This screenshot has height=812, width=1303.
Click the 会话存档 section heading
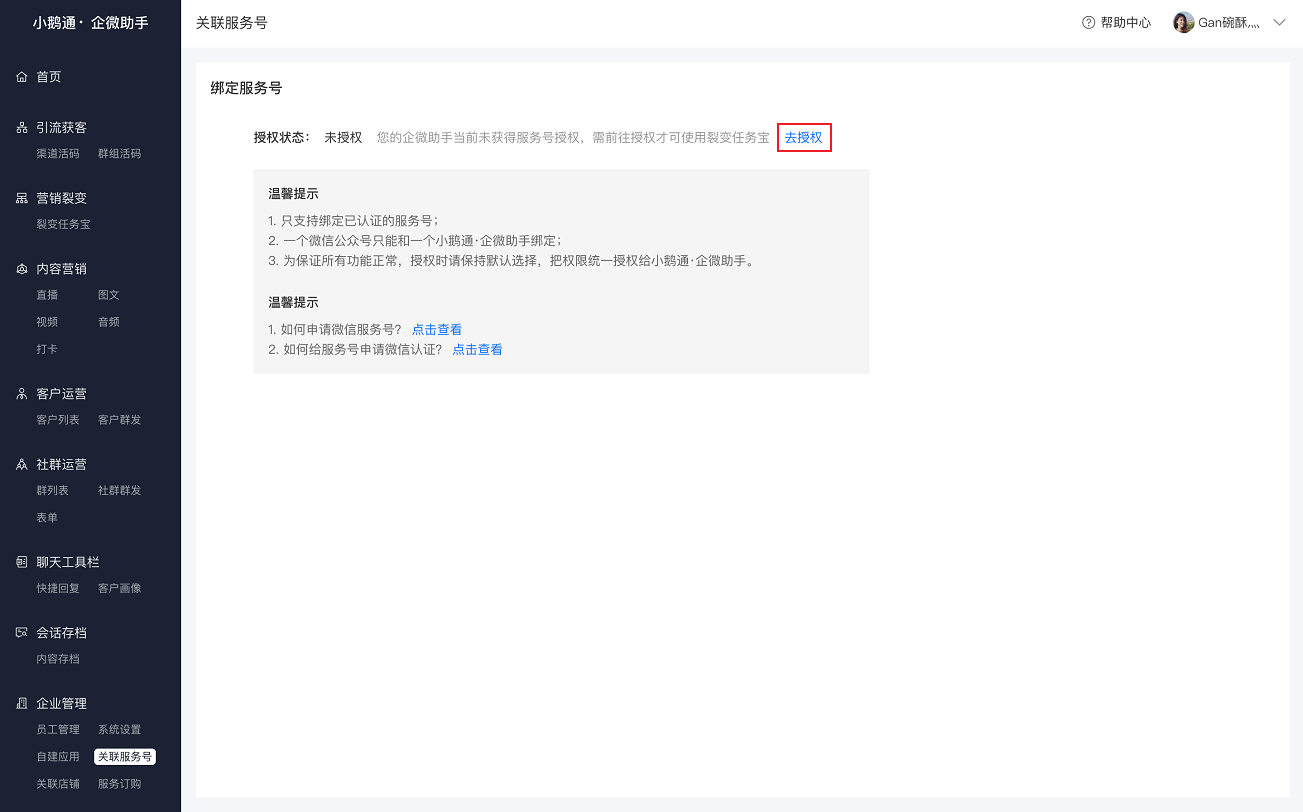tap(62, 633)
